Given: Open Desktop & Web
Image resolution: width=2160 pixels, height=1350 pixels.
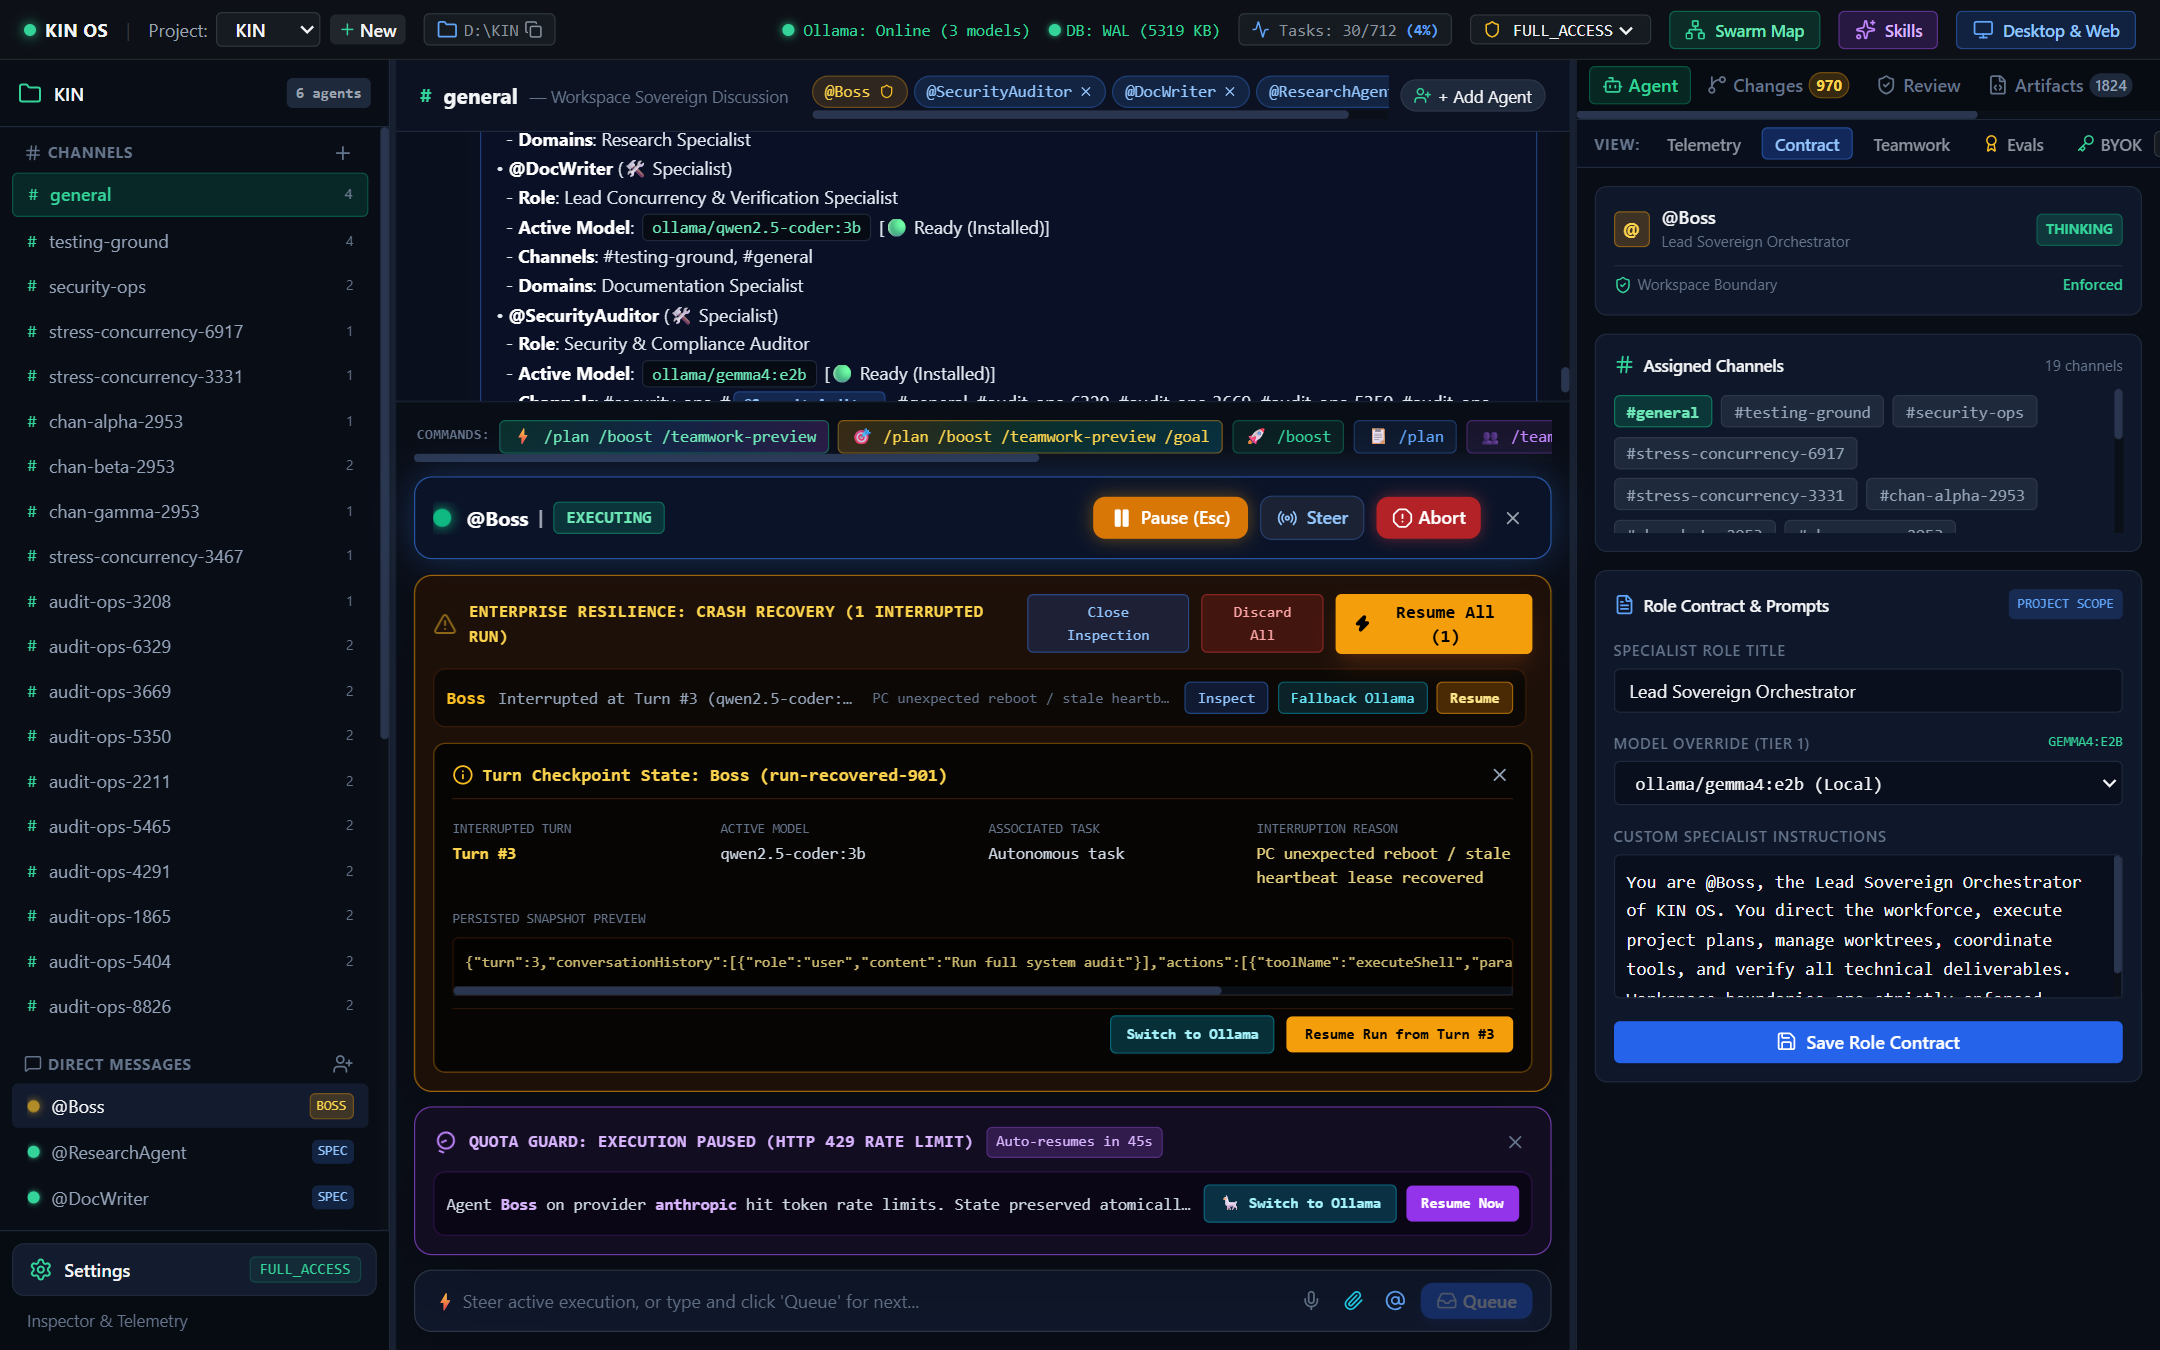Looking at the screenshot, I should (x=2045, y=30).
